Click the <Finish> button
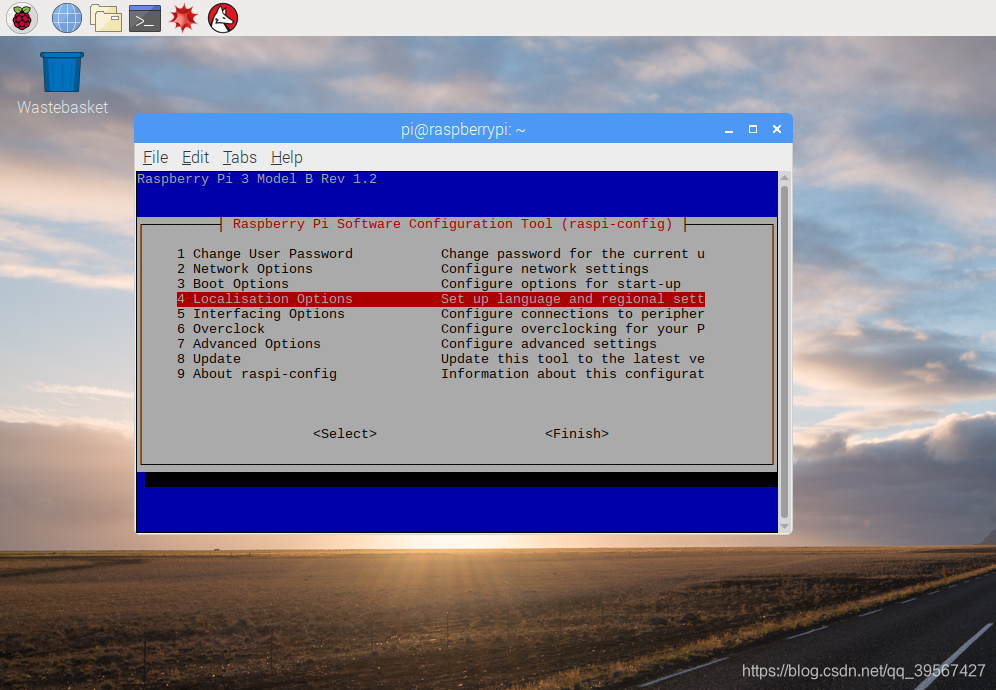This screenshot has height=690, width=996. (577, 434)
